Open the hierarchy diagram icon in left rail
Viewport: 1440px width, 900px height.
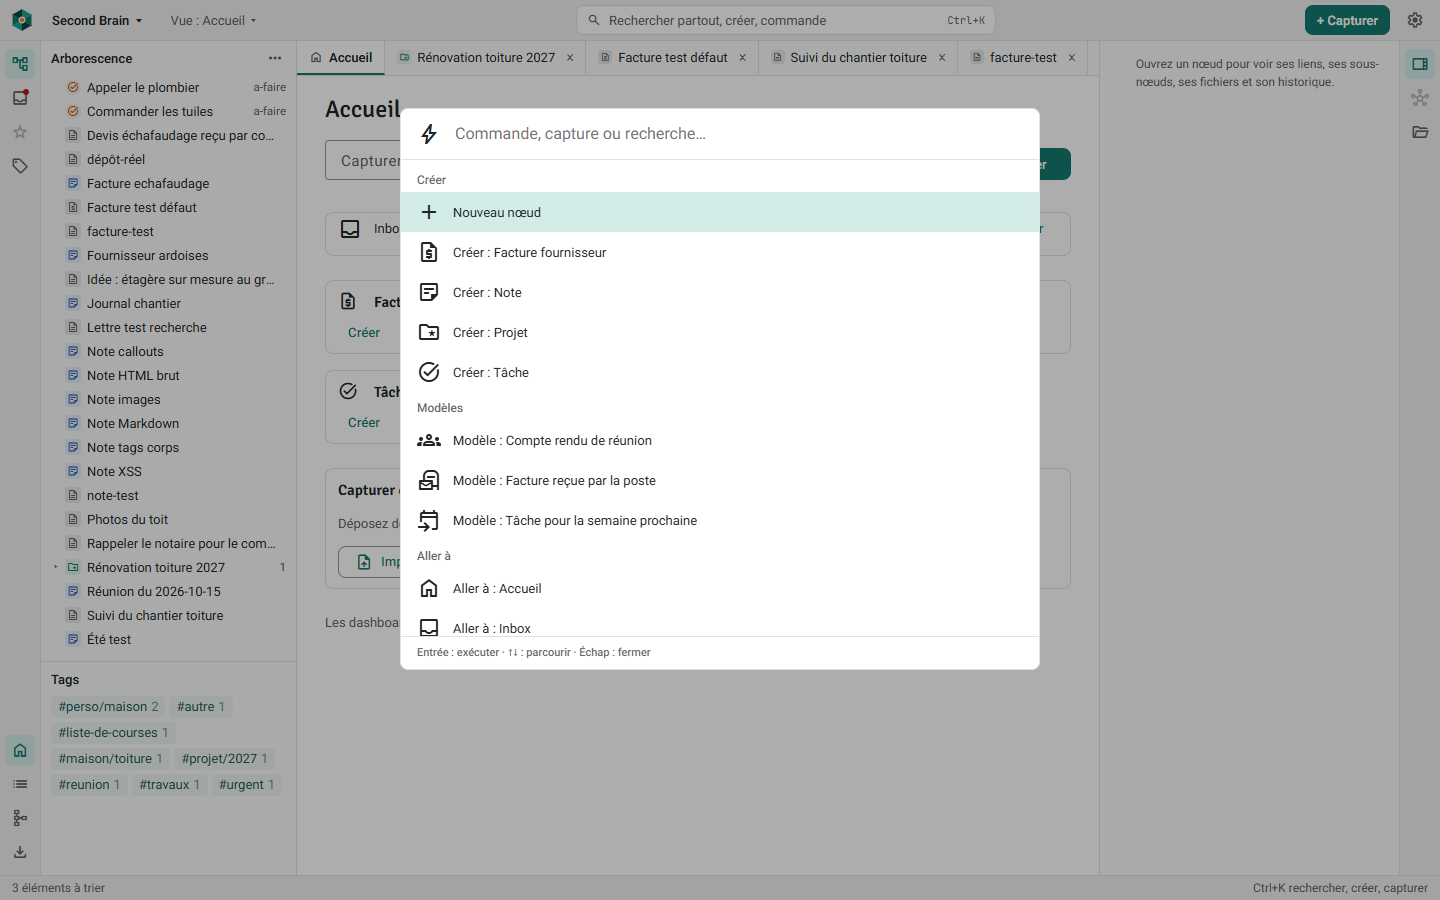20,818
